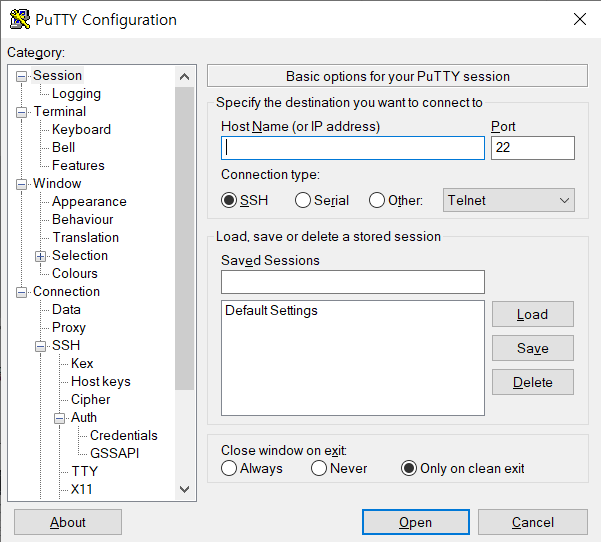Open the Bell settings category
The width and height of the screenshot is (601, 542).
pyautogui.click(x=64, y=148)
